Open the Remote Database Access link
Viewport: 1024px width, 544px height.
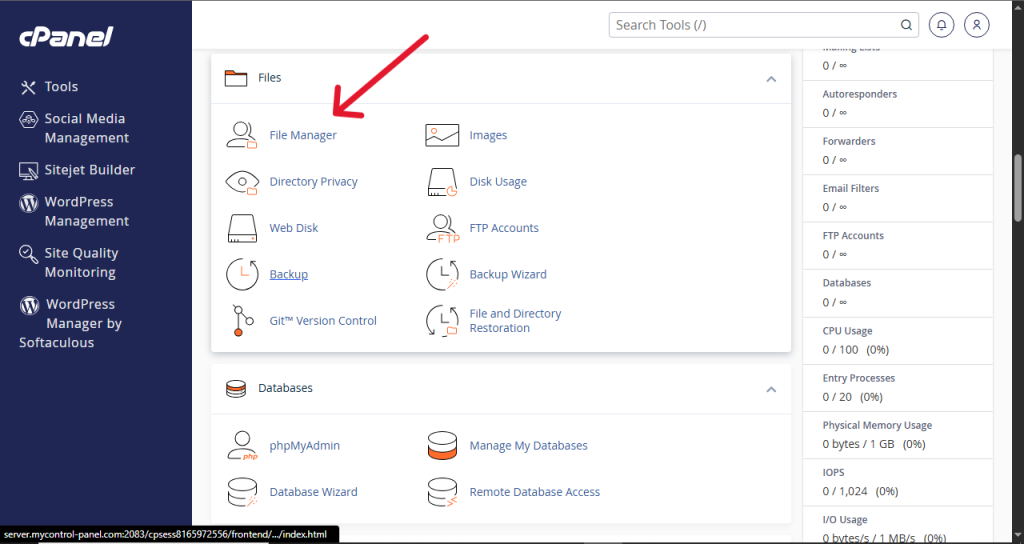[x=535, y=492]
